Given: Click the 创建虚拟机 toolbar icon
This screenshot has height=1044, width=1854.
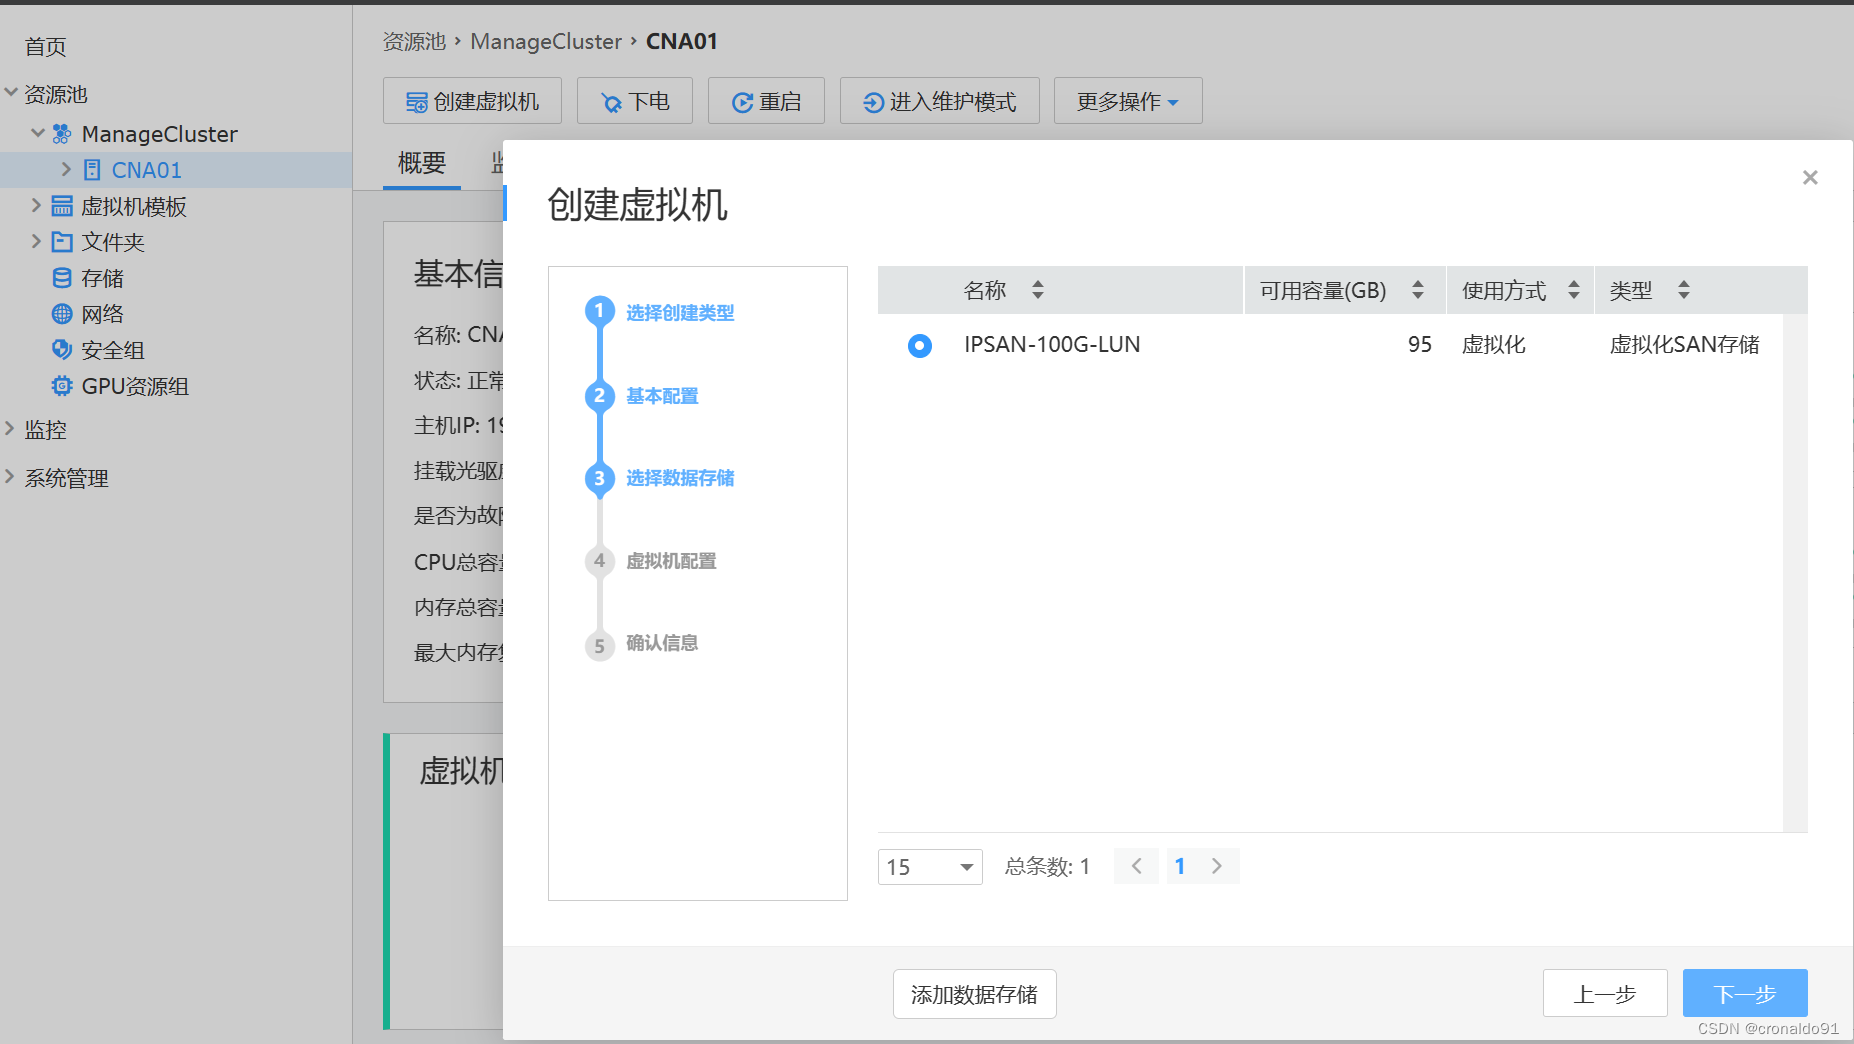Looking at the screenshot, I should pos(416,102).
